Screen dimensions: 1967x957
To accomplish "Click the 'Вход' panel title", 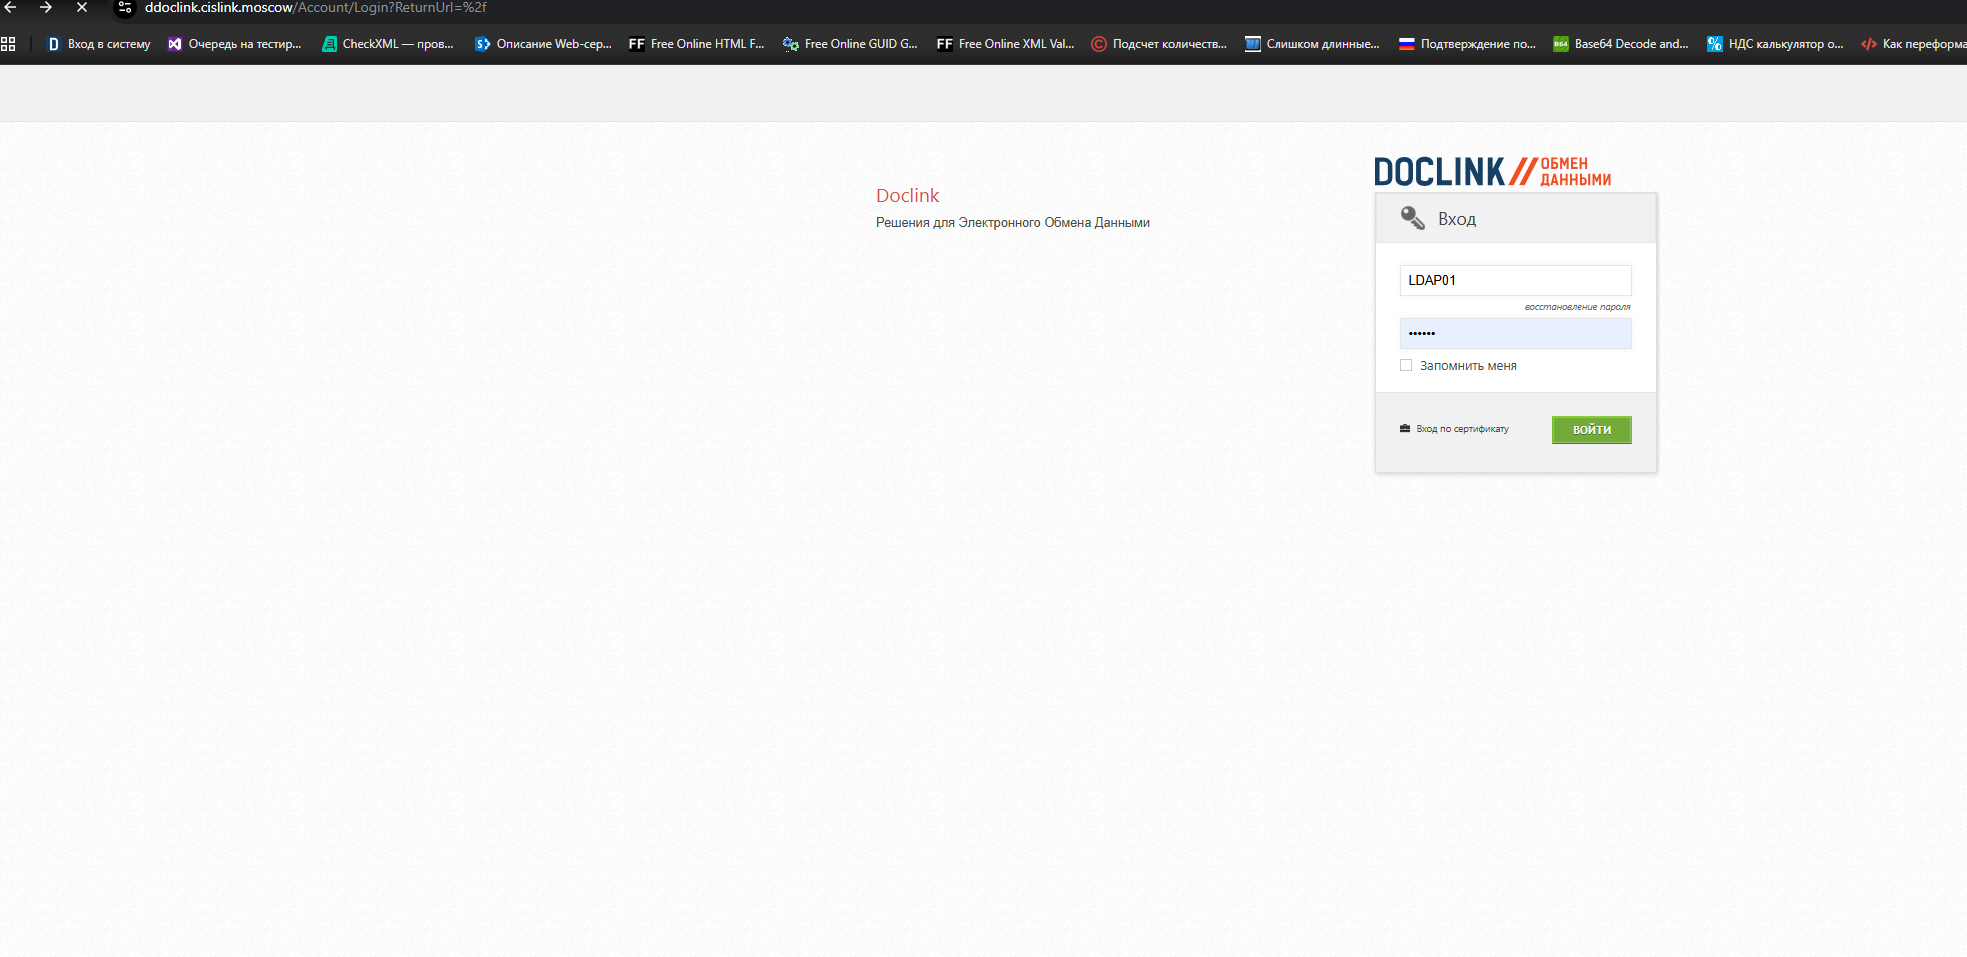I will click(x=1457, y=219).
